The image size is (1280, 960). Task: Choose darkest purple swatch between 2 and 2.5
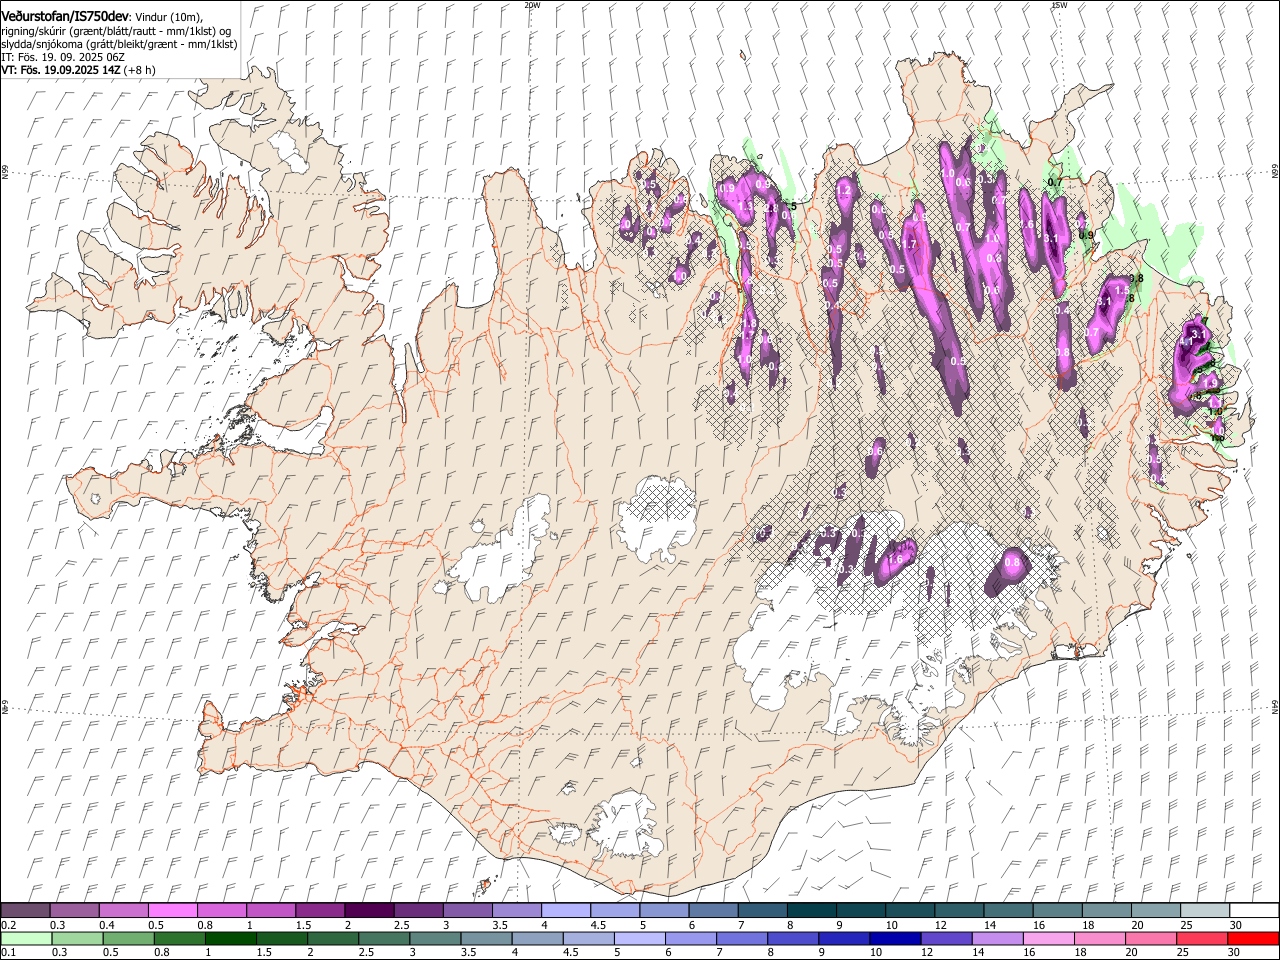pos(369,910)
